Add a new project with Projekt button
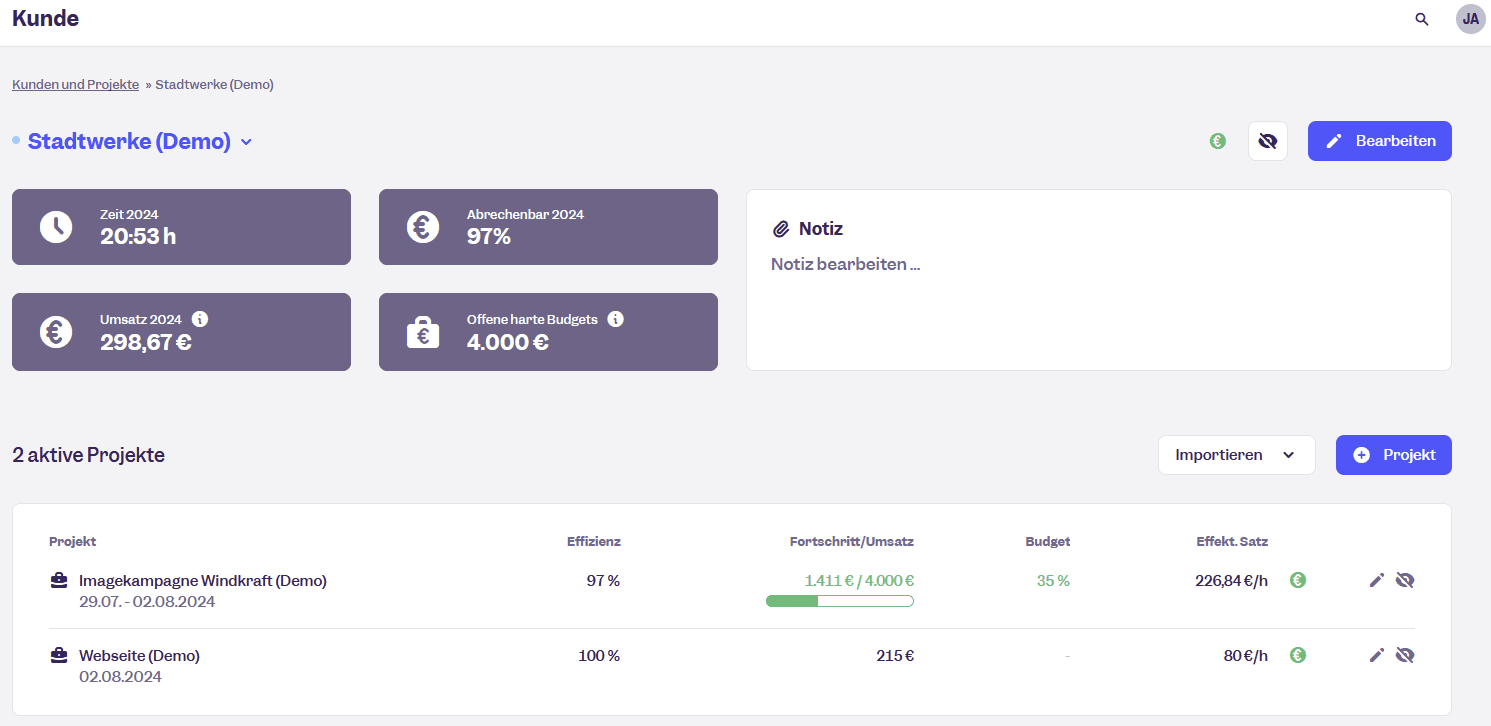The image size is (1491, 726). click(x=1393, y=455)
